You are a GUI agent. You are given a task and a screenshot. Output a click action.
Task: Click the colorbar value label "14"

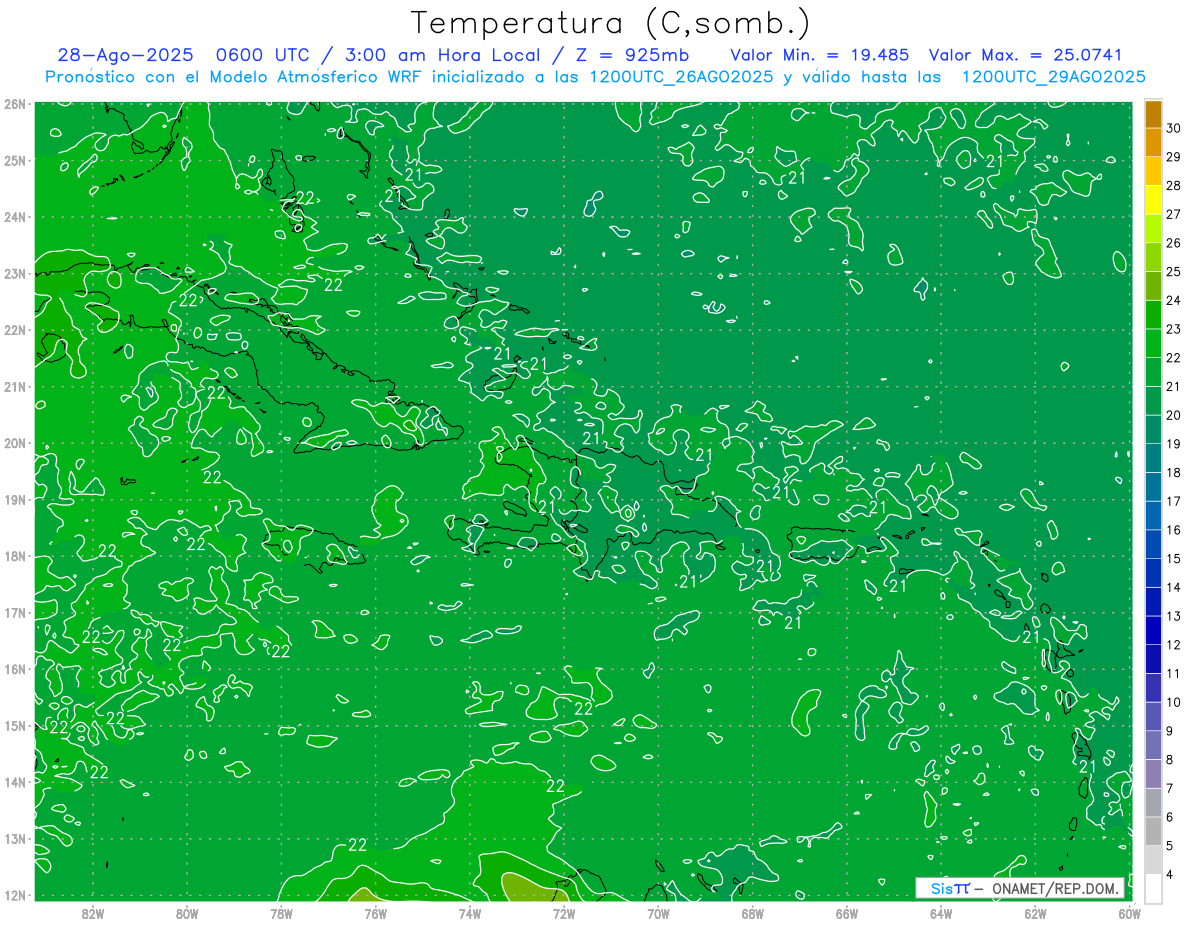click(x=1173, y=587)
